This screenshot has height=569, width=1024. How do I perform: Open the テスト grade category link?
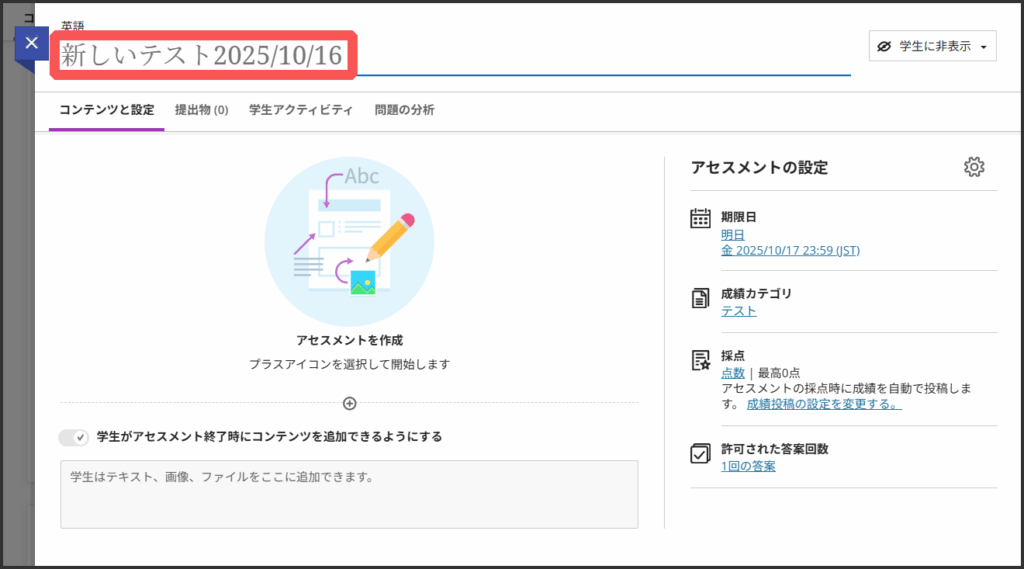[x=738, y=311]
